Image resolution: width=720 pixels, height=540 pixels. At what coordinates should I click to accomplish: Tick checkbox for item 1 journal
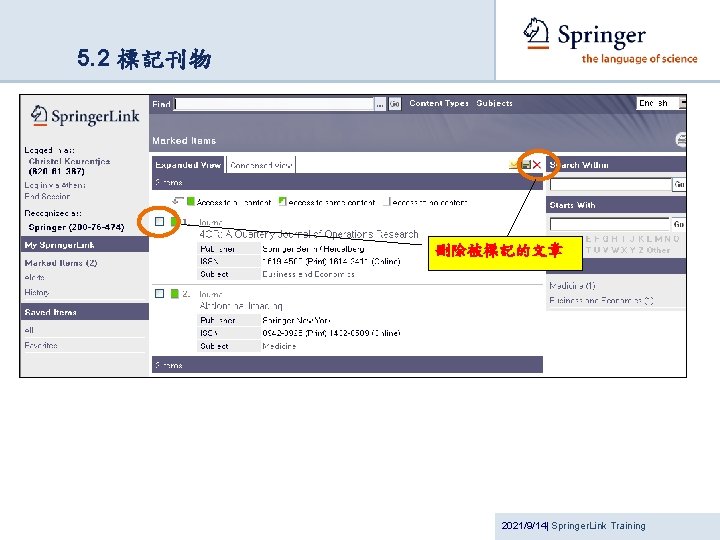pyautogui.click(x=159, y=222)
